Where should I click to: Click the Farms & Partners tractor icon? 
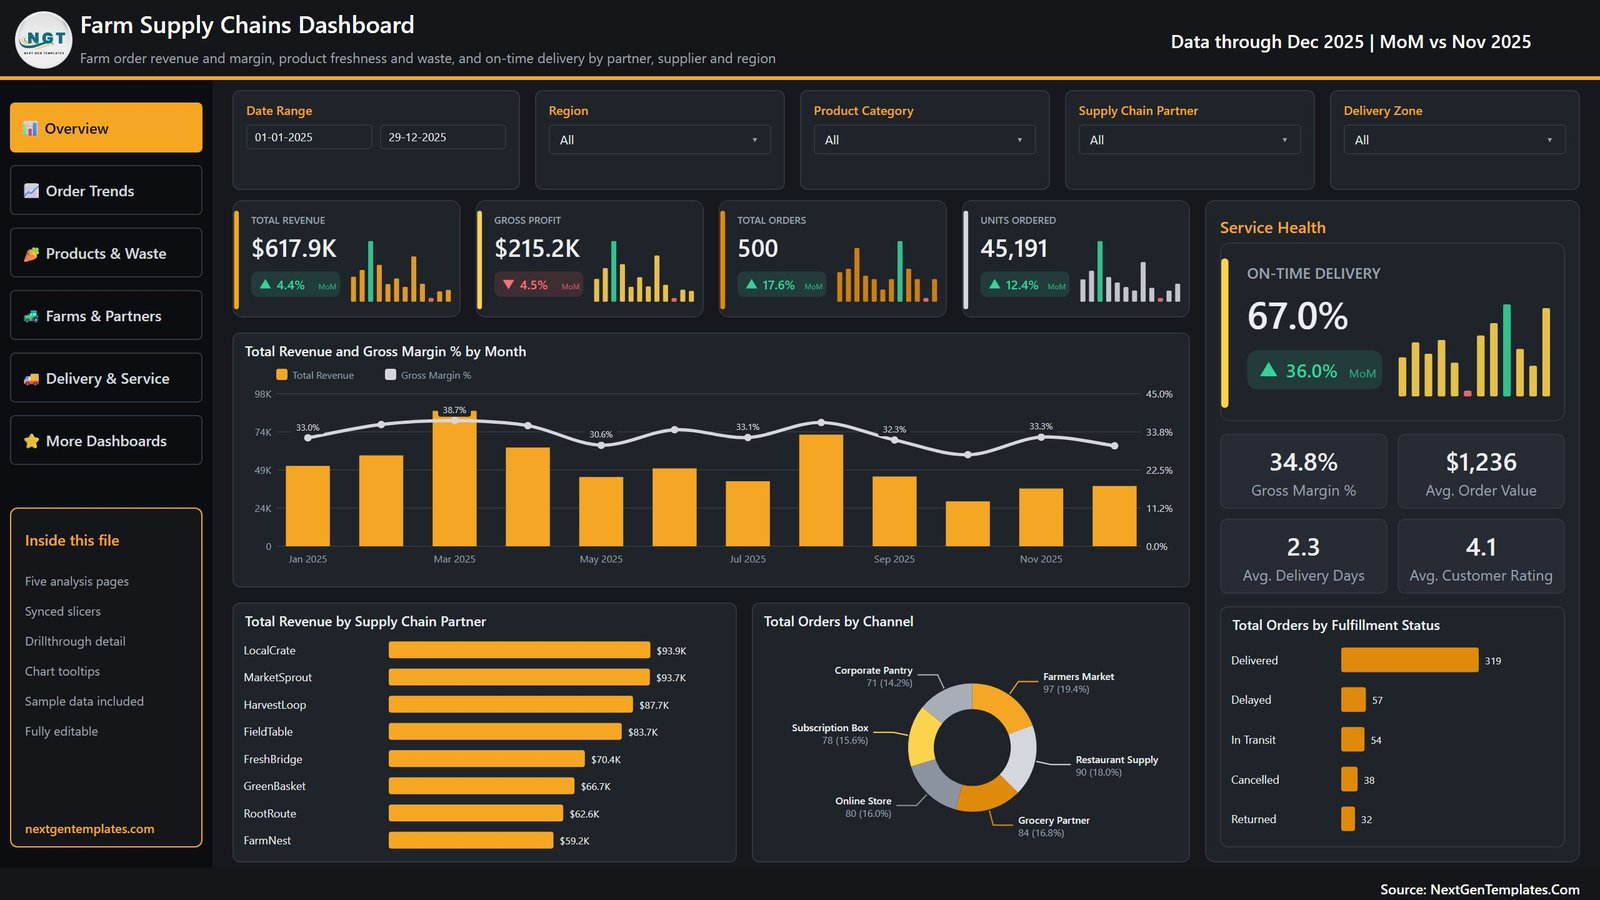pos(31,316)
